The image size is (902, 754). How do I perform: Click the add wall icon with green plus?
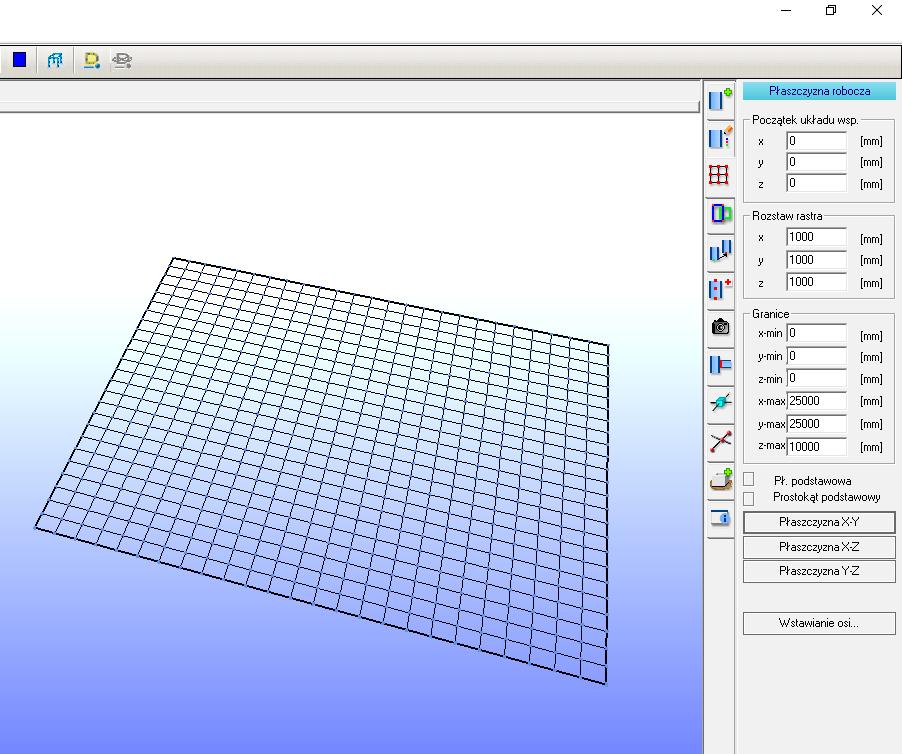(720, 99)
